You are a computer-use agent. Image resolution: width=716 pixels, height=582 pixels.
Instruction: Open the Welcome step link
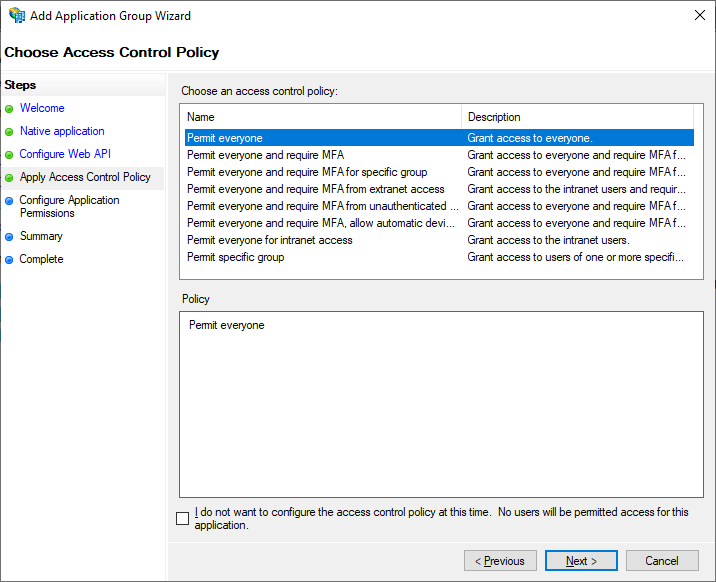[x=42, y=108]
